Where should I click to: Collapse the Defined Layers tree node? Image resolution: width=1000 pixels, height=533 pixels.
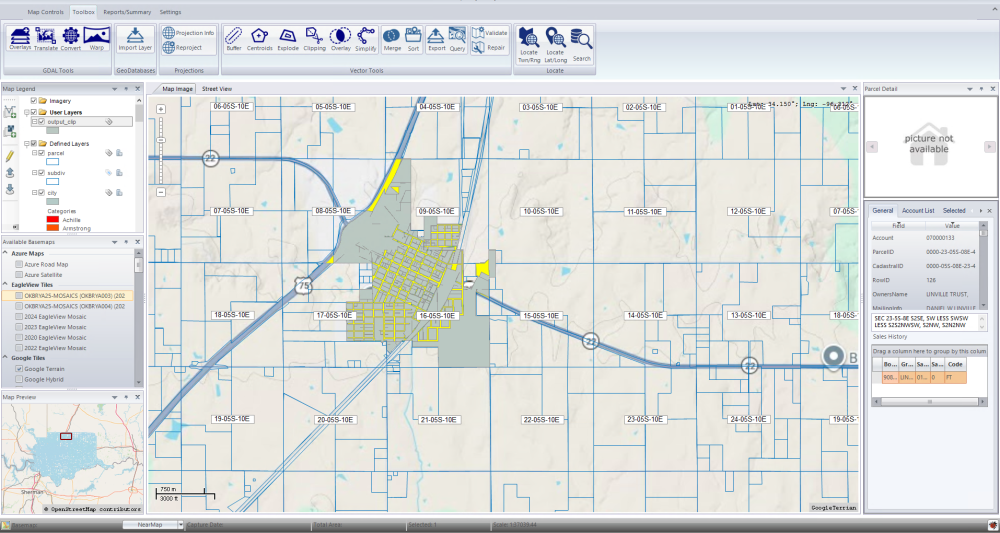27,143
